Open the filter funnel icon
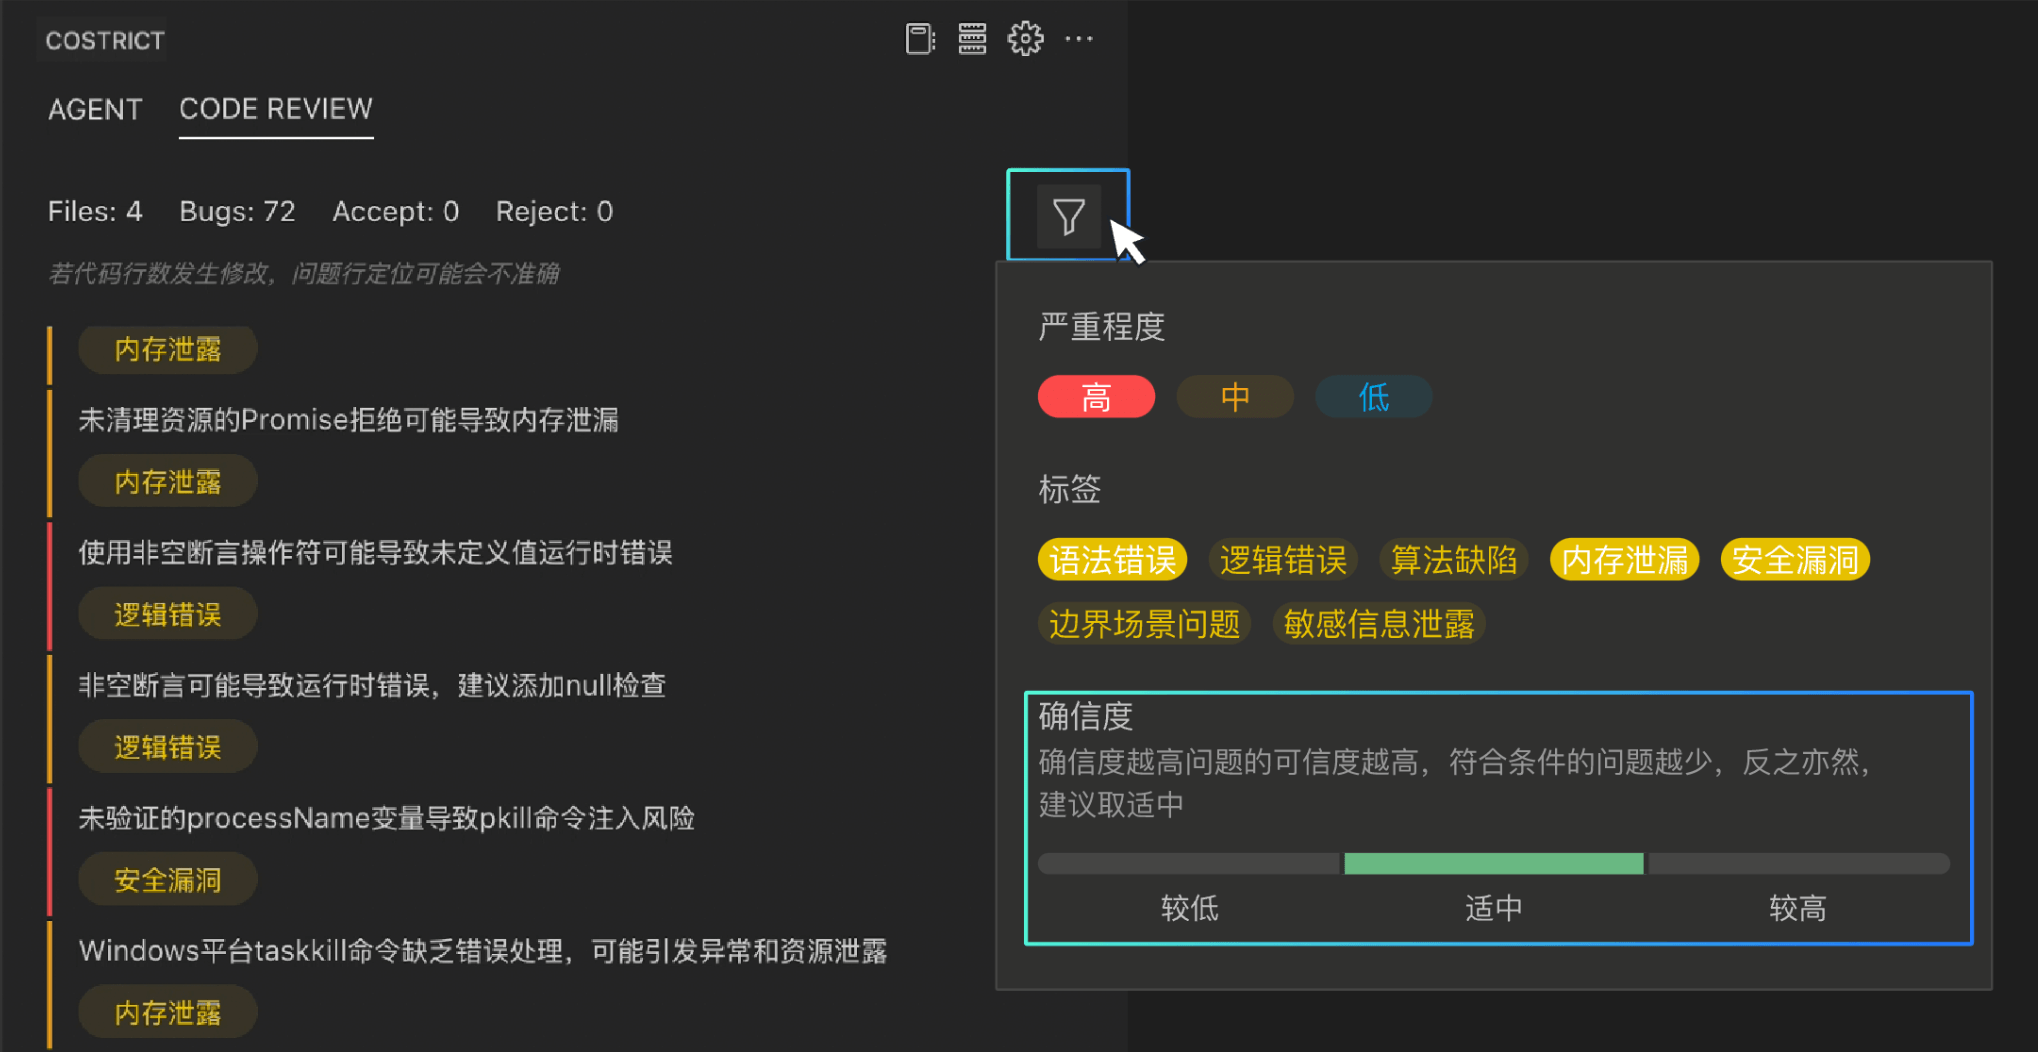Image resolution: width=2038 pixels, height=1052 pixels. point(1068,216)
